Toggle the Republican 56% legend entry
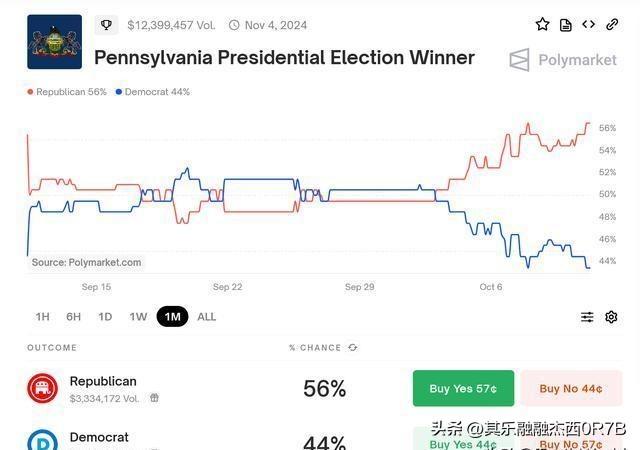Viewport: 640px width, 450px height. click(x=67, y=92)
